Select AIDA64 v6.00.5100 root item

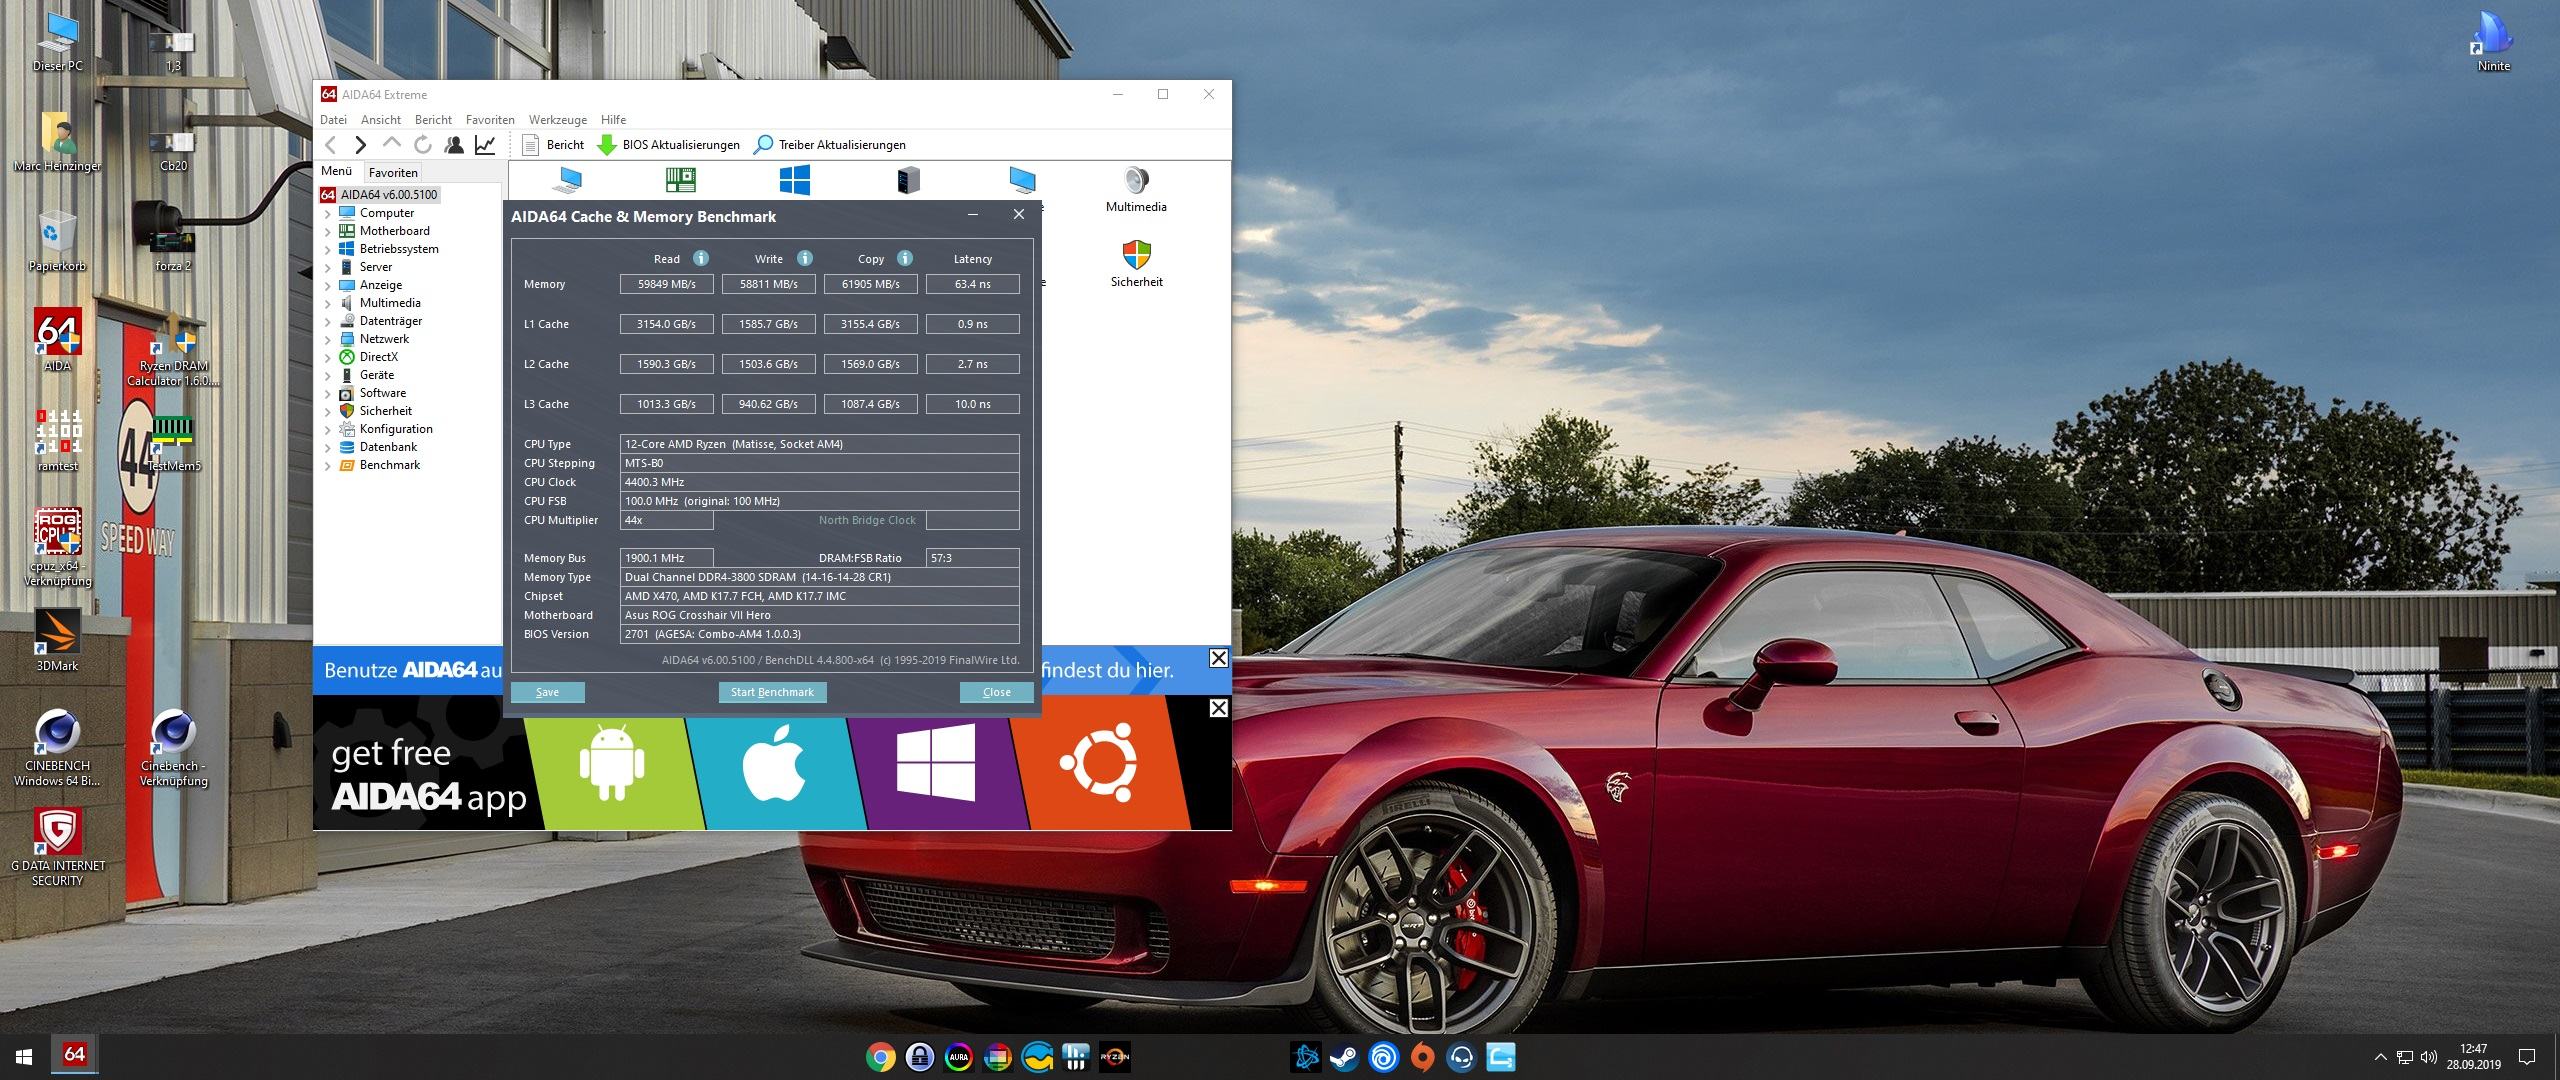click(379, 194)
